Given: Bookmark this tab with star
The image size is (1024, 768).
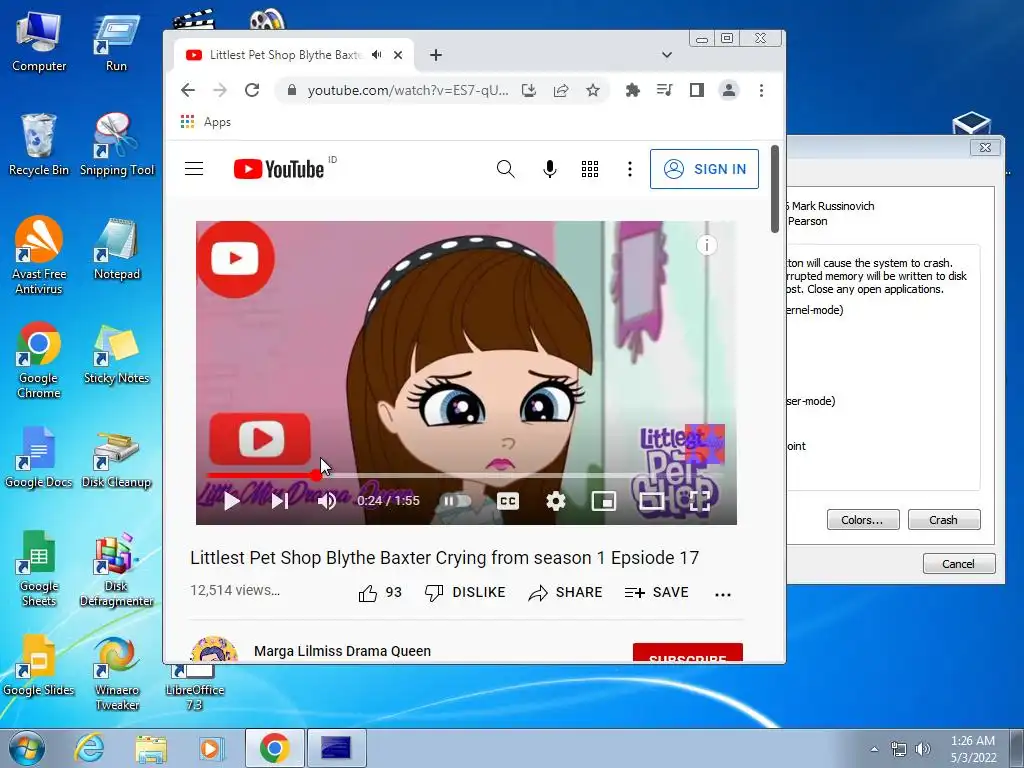Looking at the screenshot, I should (593, 90).
